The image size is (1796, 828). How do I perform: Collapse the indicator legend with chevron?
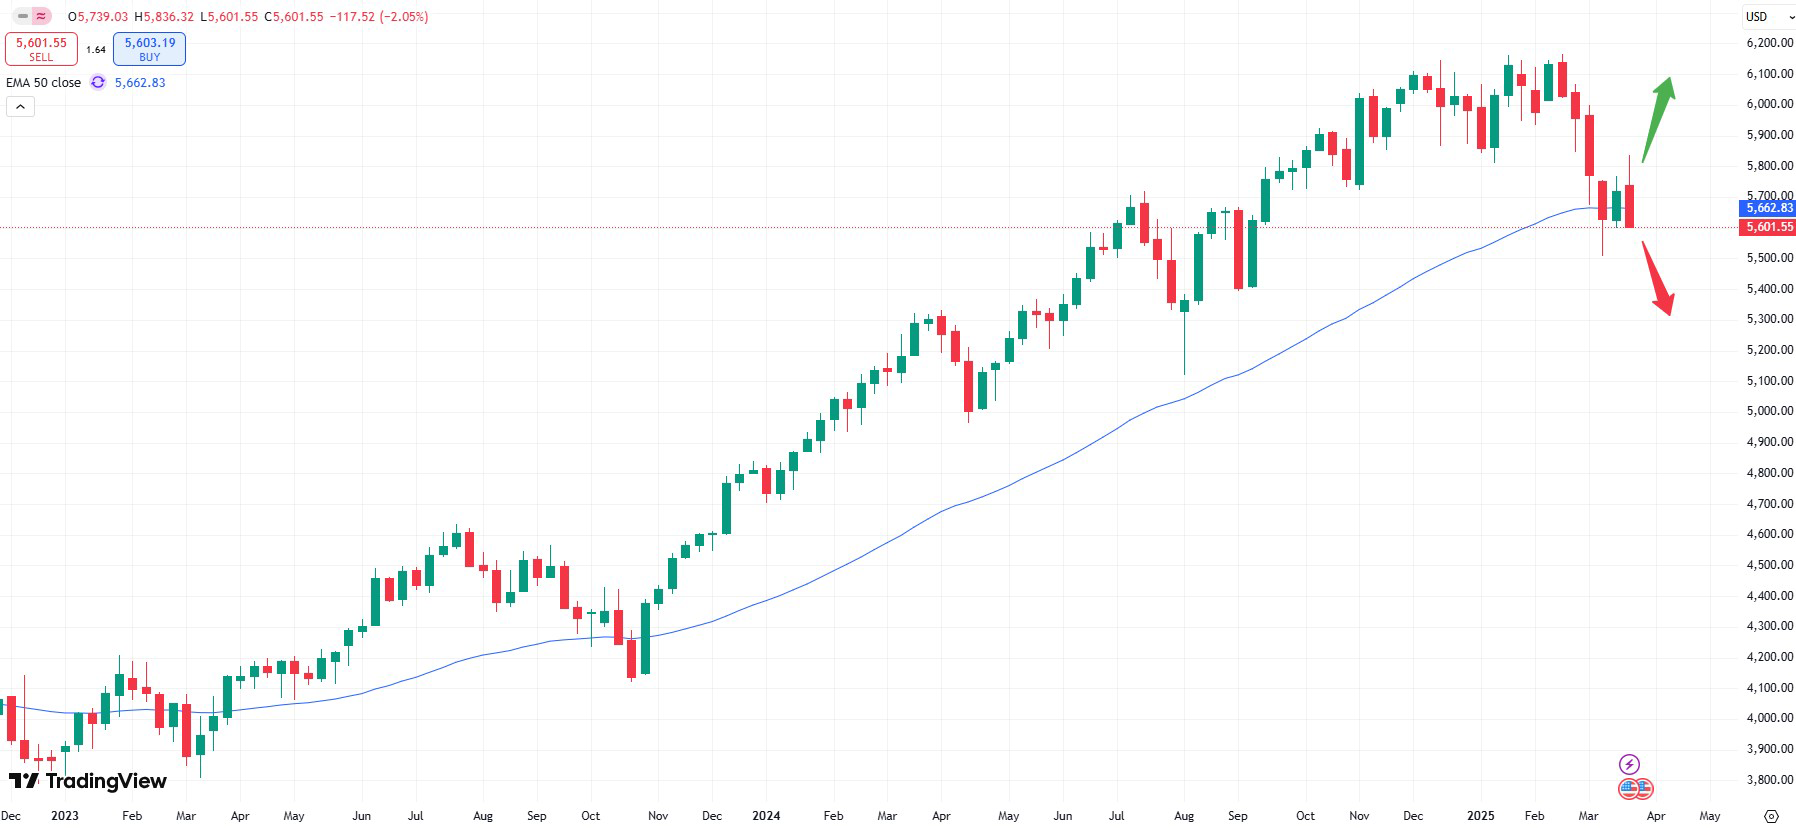(x=20, y=106)
